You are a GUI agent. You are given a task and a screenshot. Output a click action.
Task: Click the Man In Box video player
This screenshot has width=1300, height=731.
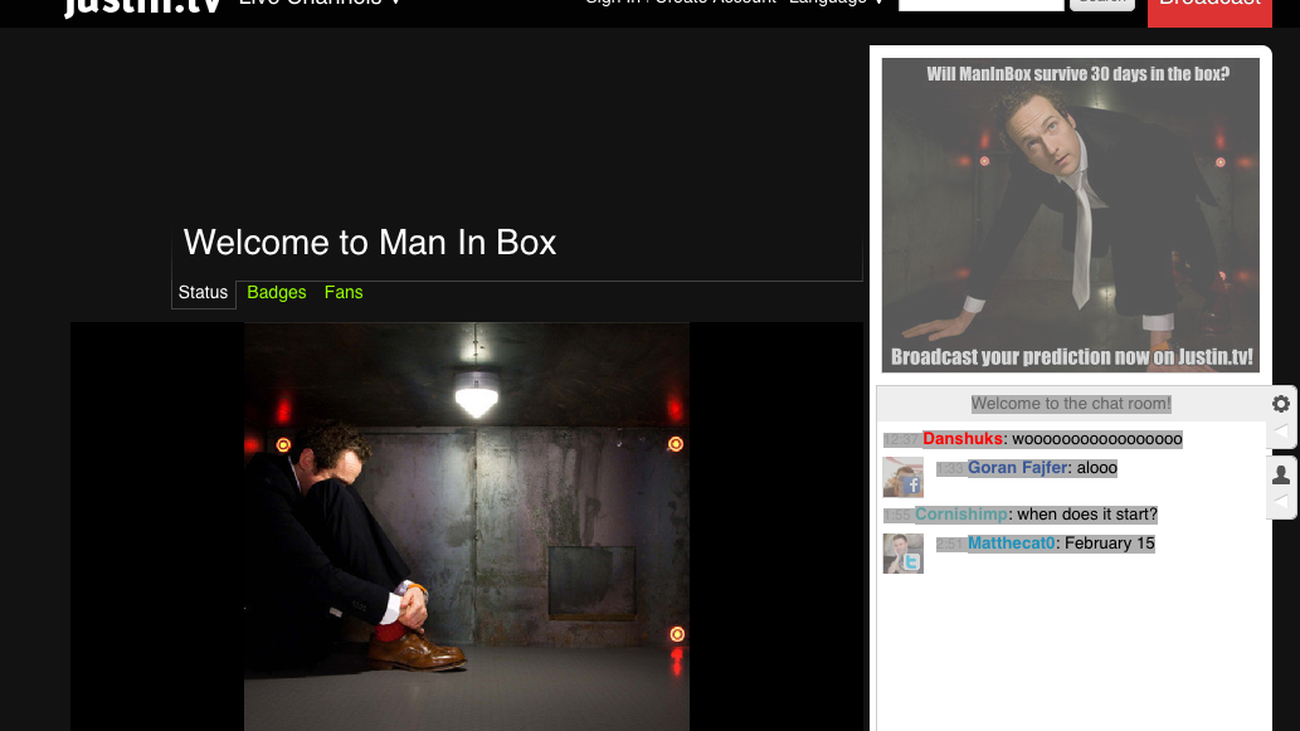click(466, 525)
